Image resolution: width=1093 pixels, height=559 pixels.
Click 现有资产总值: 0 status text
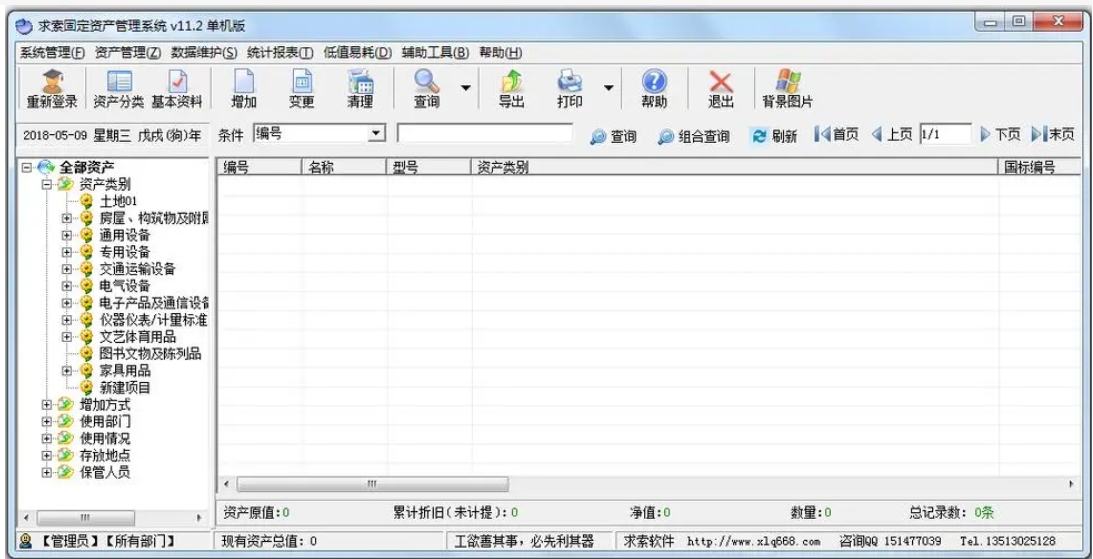point(269,541)
